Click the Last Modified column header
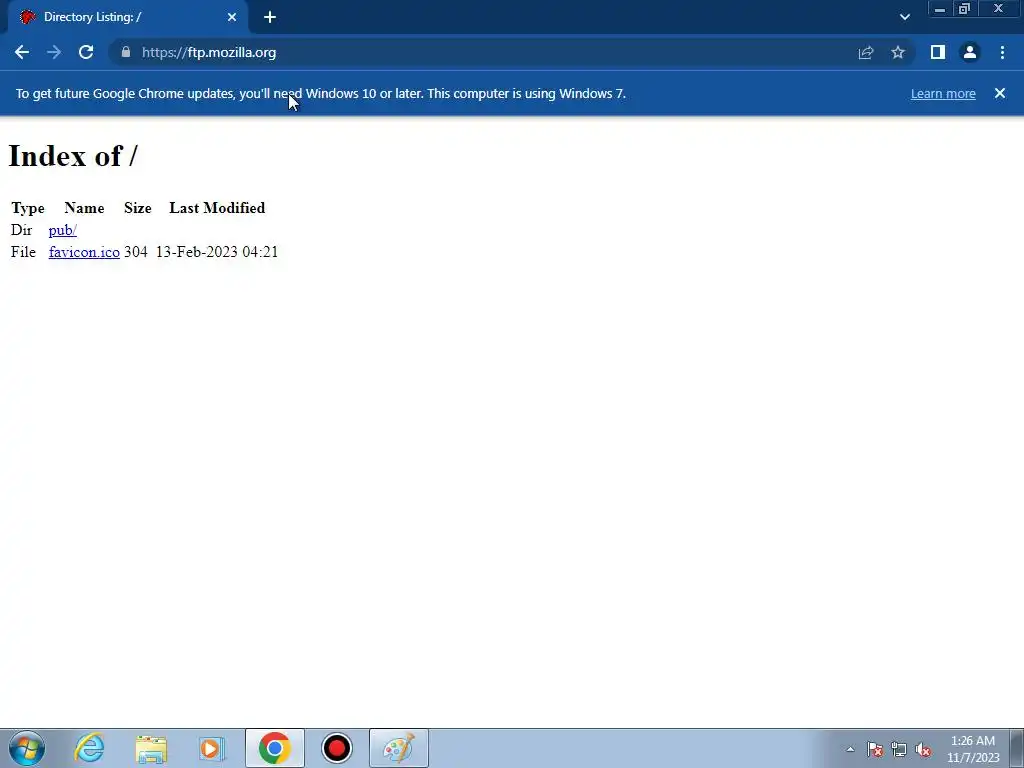The image size is (1024, 768). tap(217, 208)
